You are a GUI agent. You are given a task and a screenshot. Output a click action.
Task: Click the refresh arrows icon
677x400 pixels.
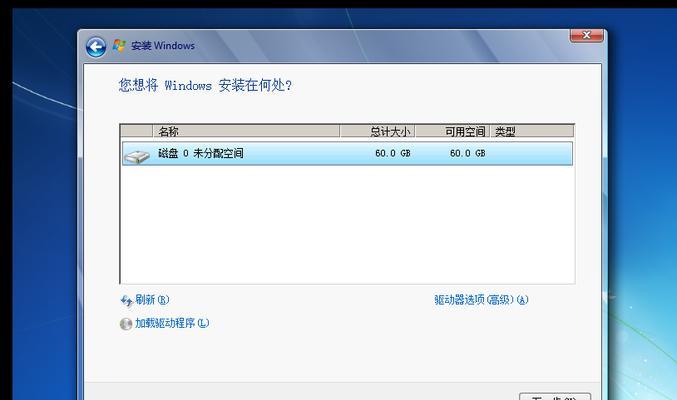pyautogui.click(x=126, y=300)
